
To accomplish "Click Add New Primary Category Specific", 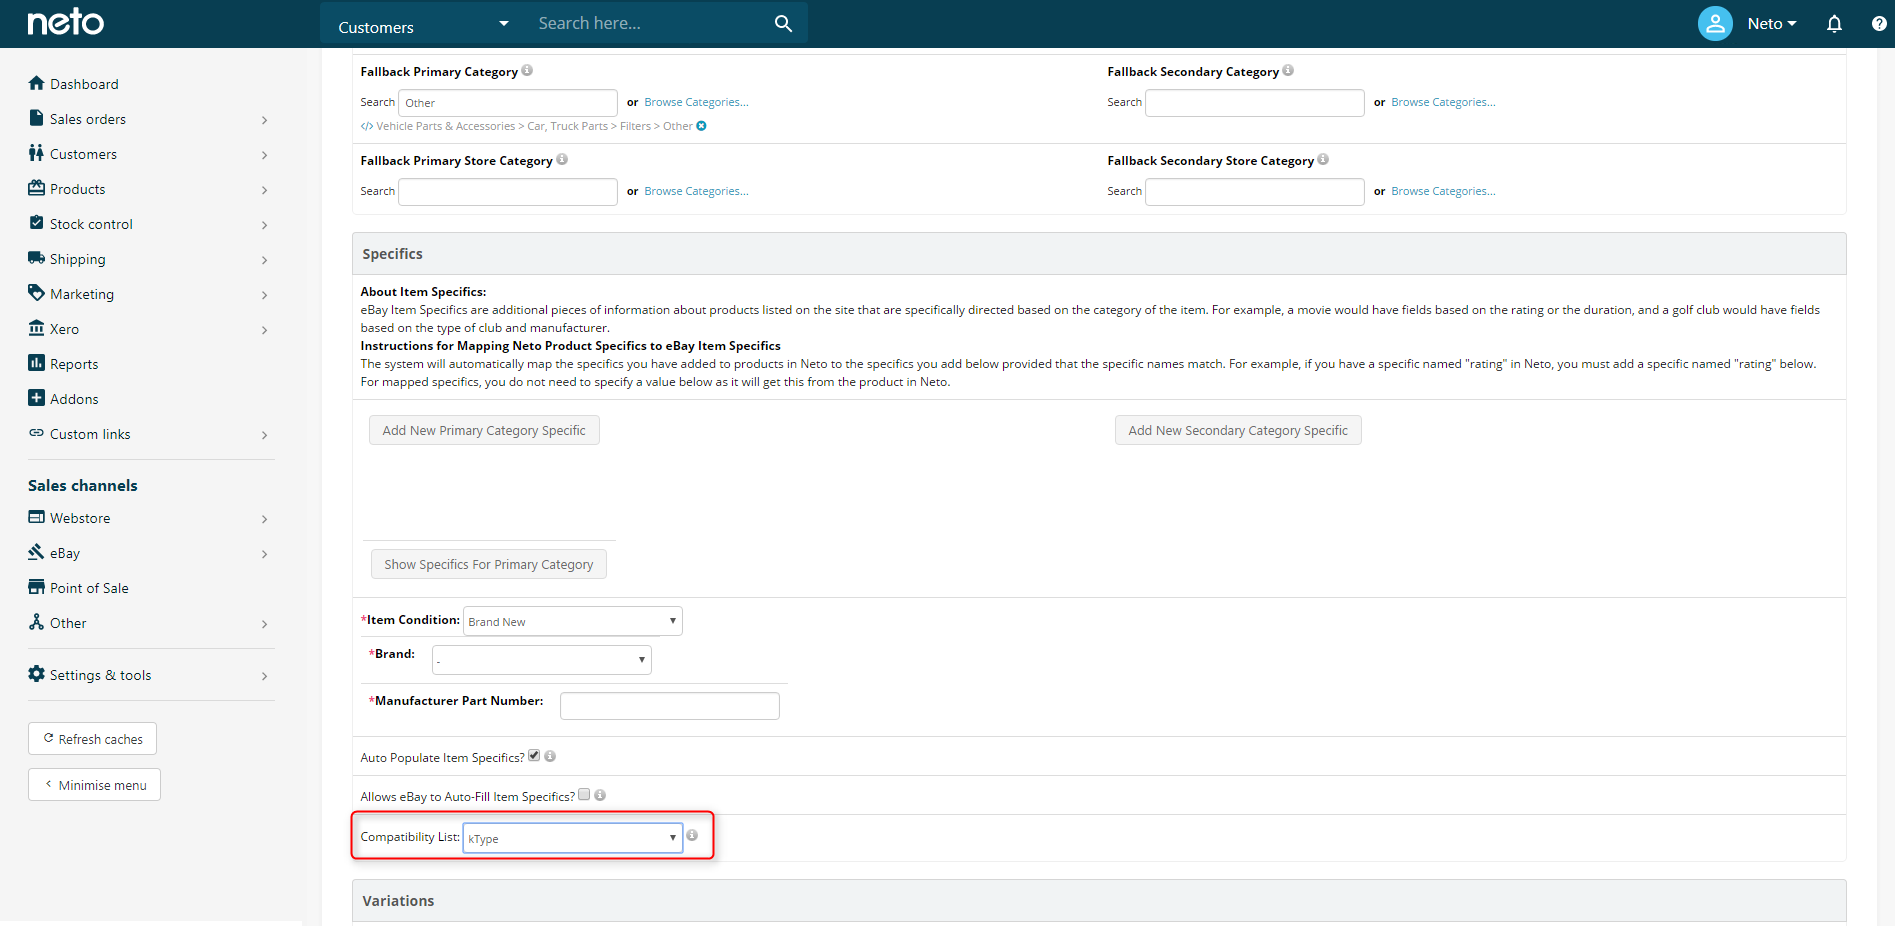I will point(484,430).
